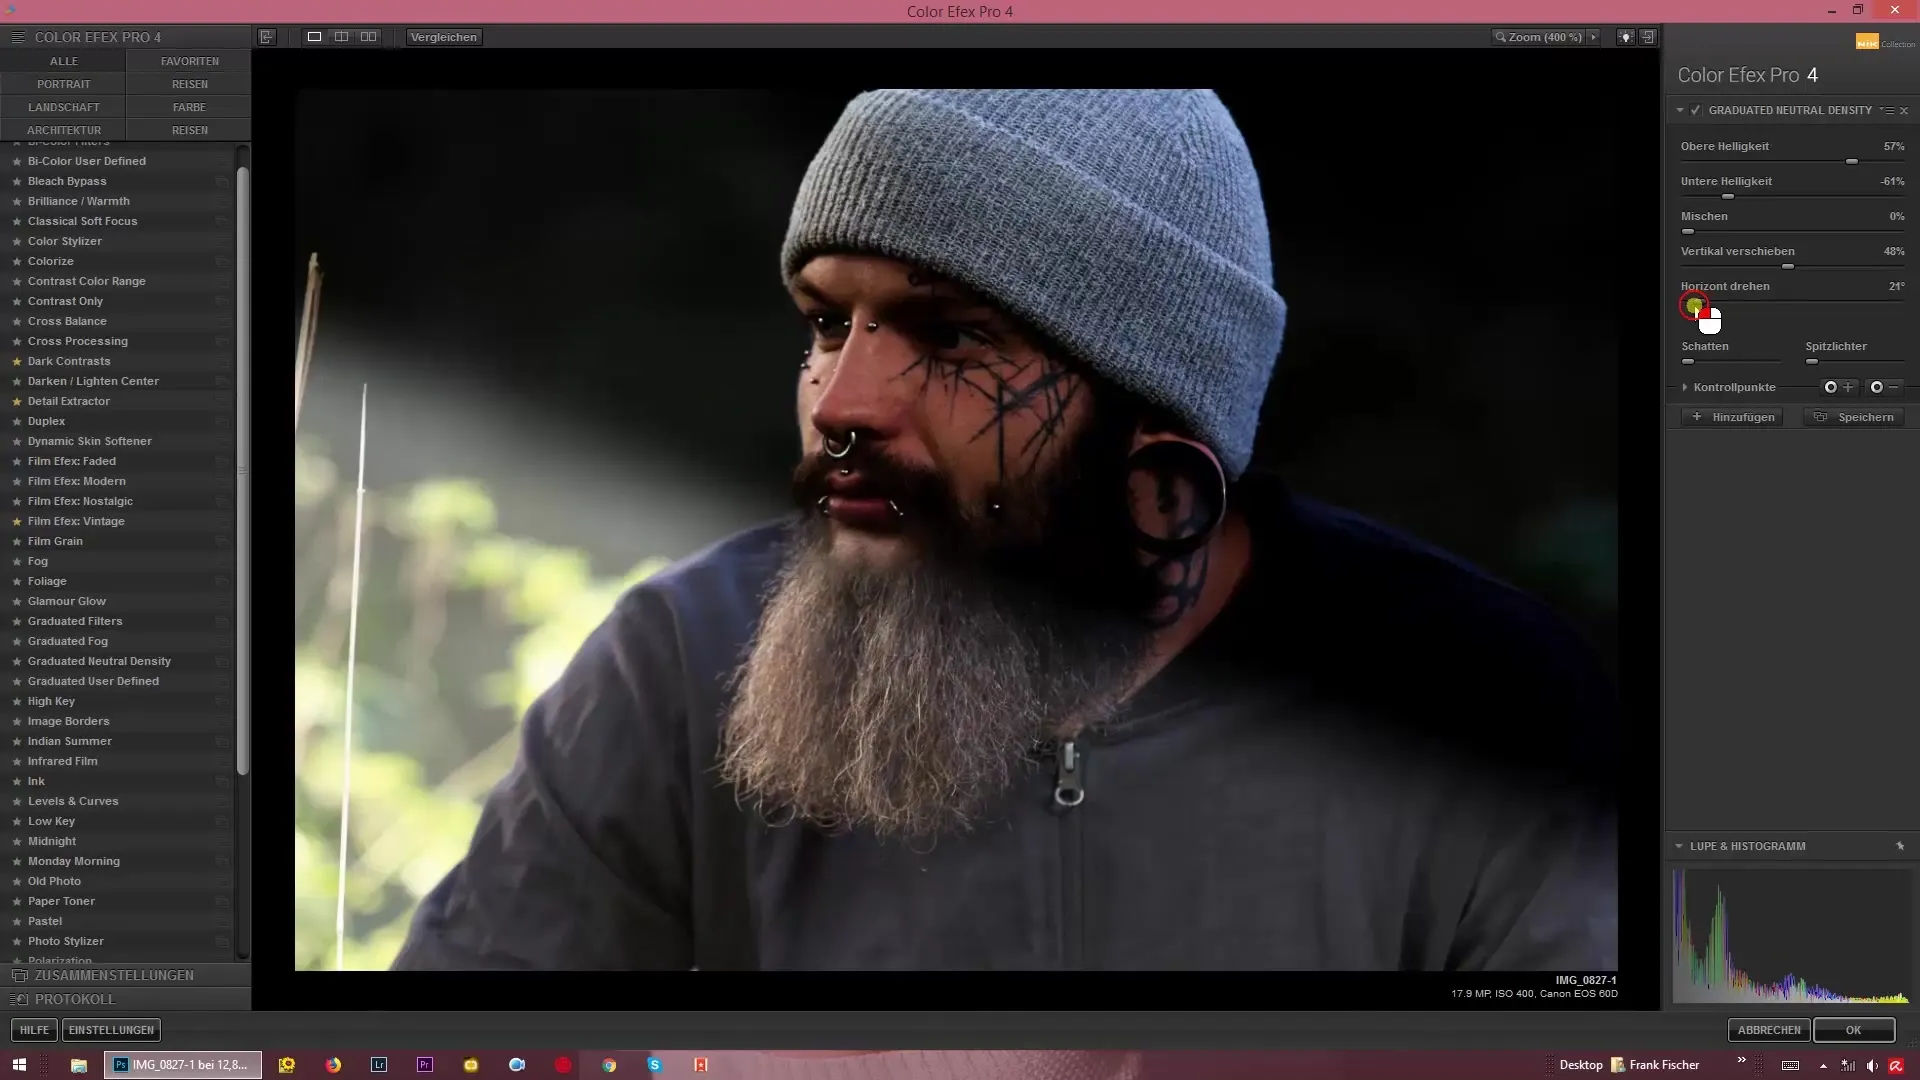1920x1080 pixels.
Task: Select the ALLE category tab
Action: [63, 61]
